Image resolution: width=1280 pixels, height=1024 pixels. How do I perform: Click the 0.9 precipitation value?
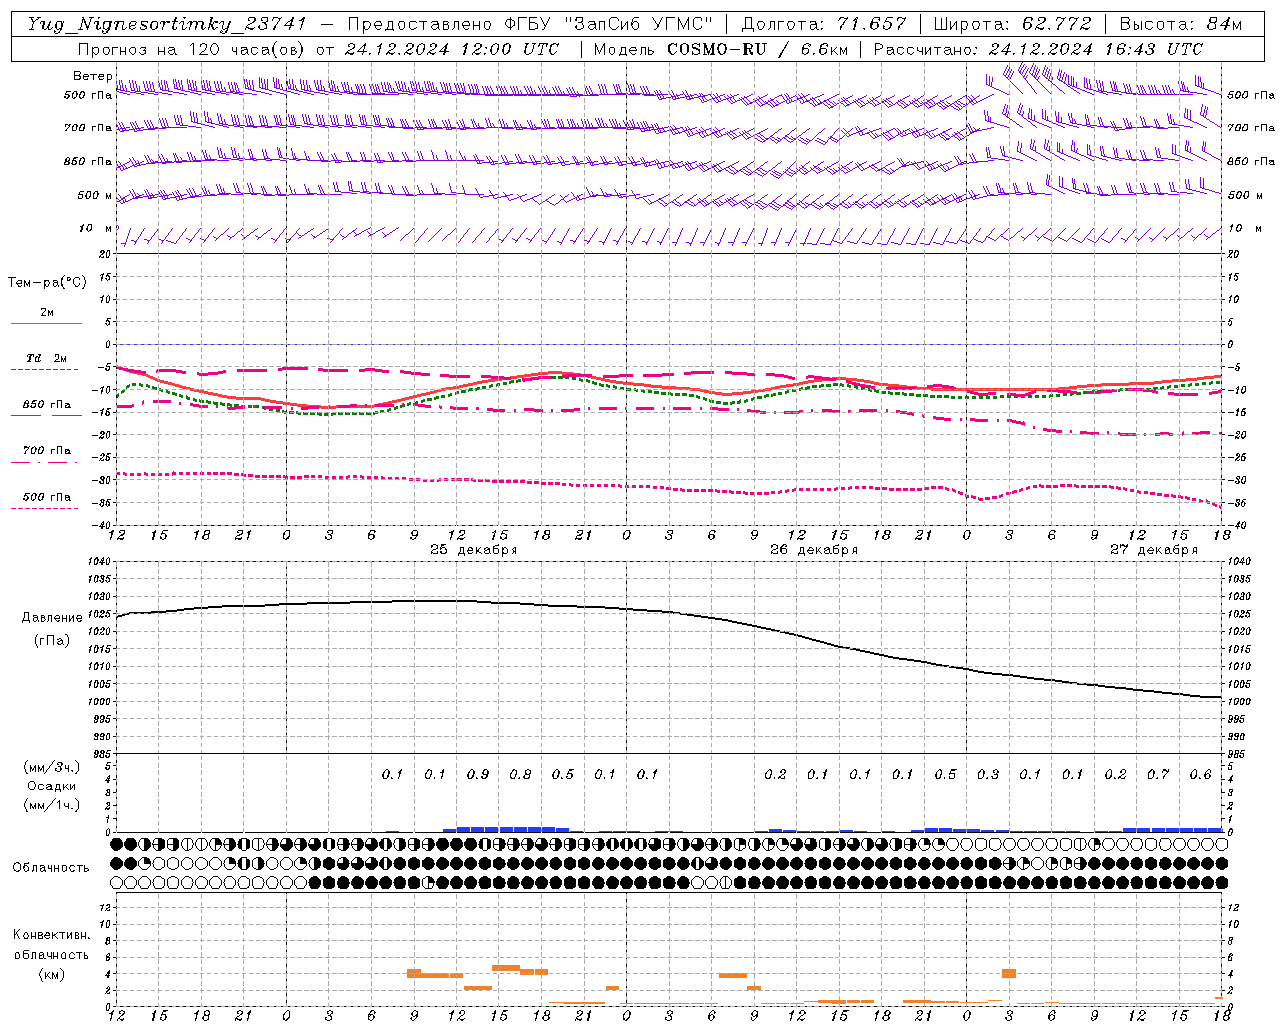tap(477, 774)
